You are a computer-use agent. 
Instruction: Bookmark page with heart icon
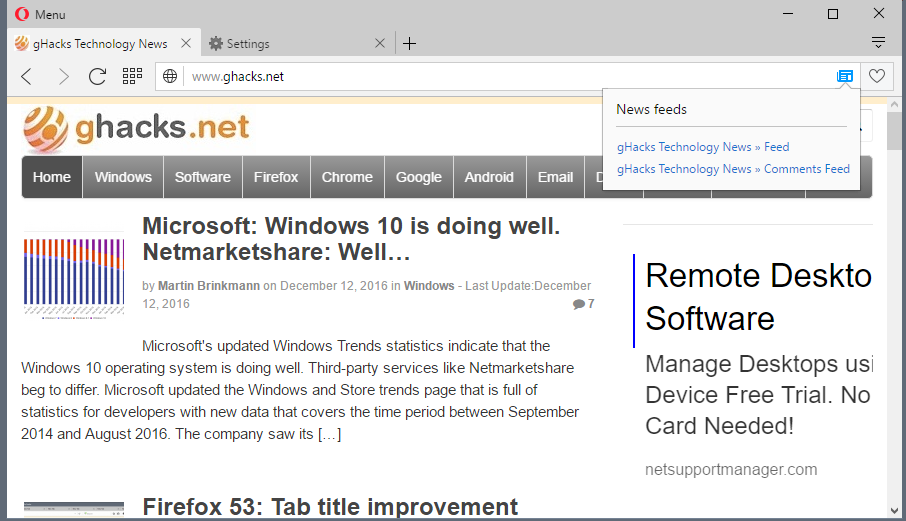pyautogui.click(x=877, y=76)
